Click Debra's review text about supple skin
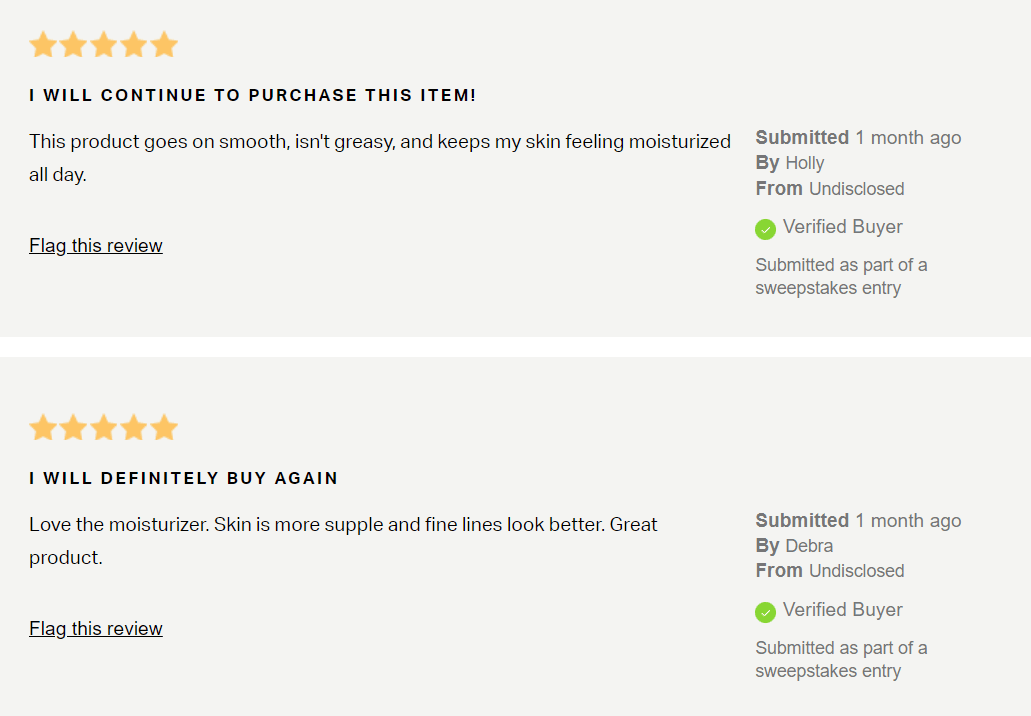1031x716 pixels. [343, 525]
